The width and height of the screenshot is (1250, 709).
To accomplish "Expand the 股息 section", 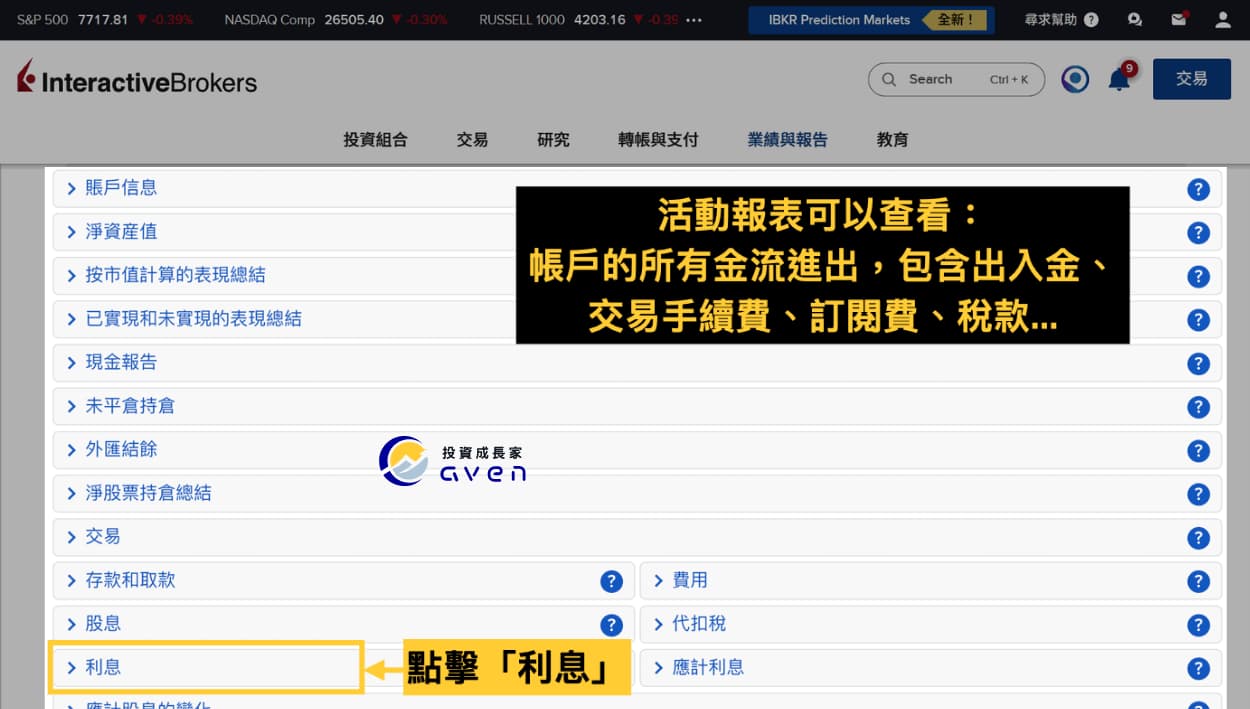I will point(344,624).
